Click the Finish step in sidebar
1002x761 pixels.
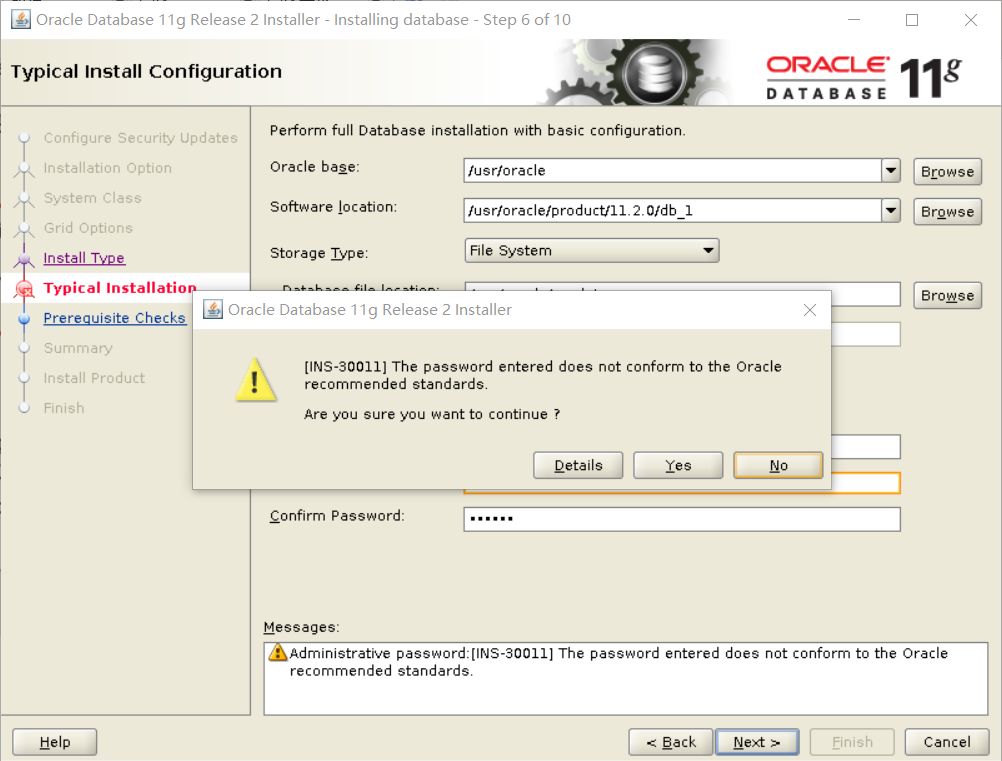(64, 408)
